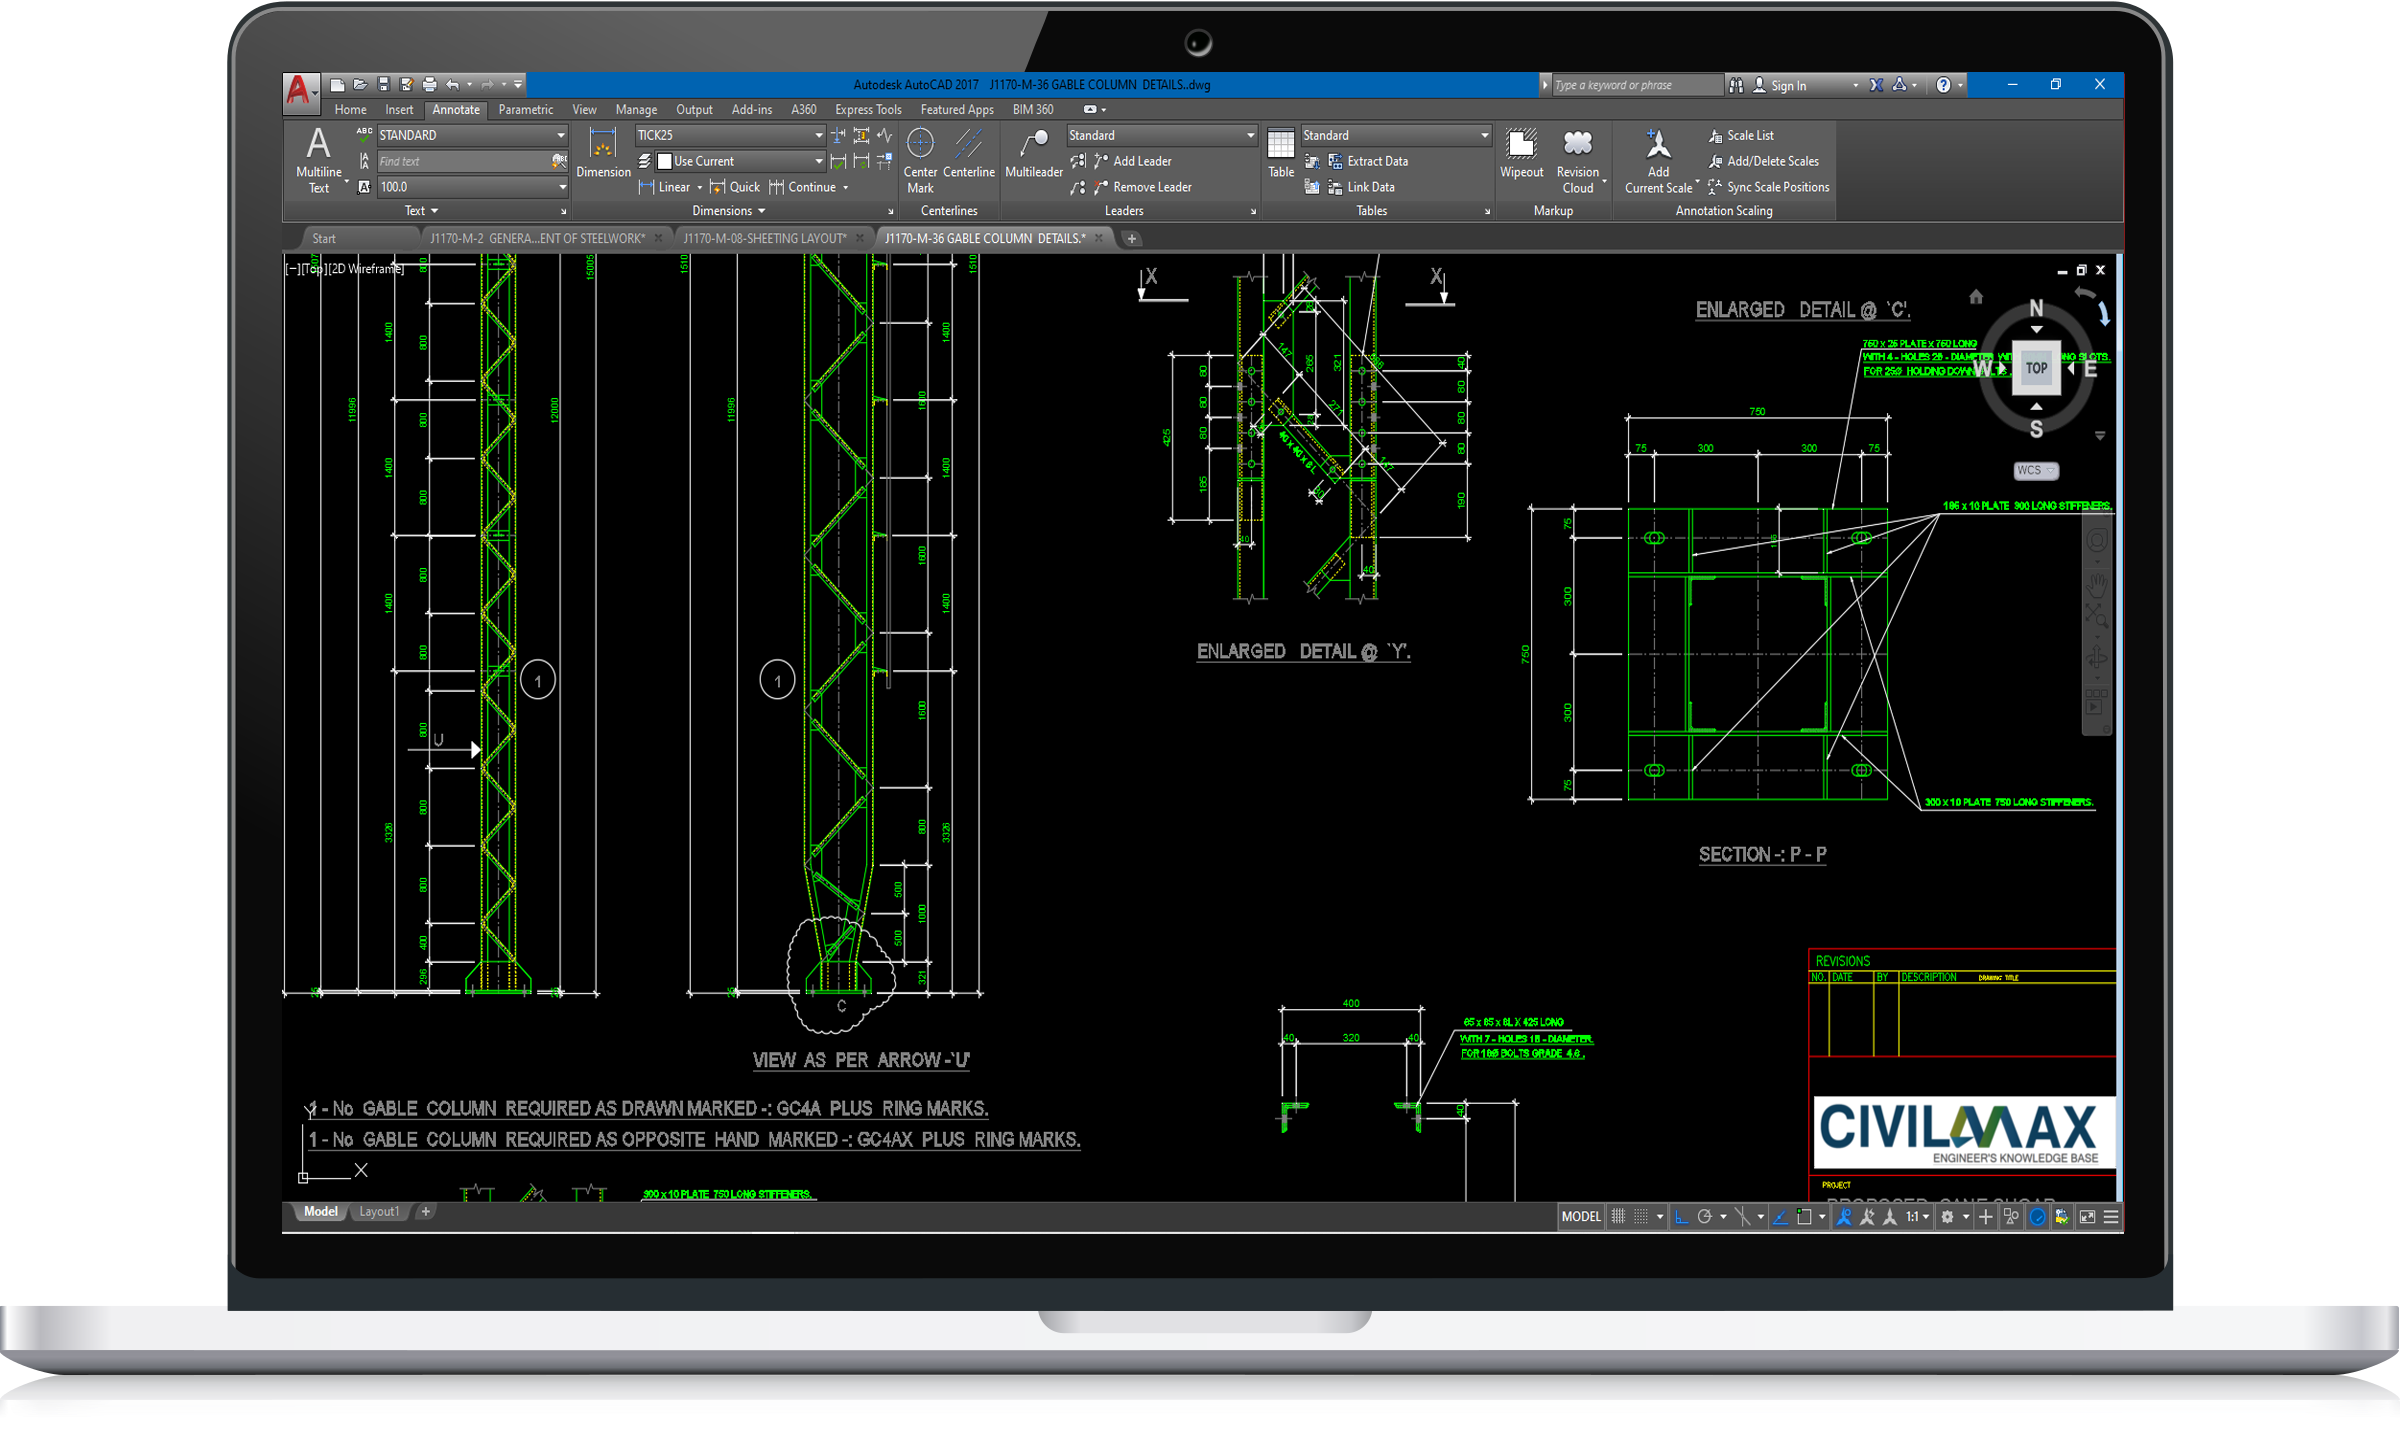Click the Add Current Scale icon
Image resolution: width=2400 pixels, height=1444 pixels.
click(x=1658, y=160)
